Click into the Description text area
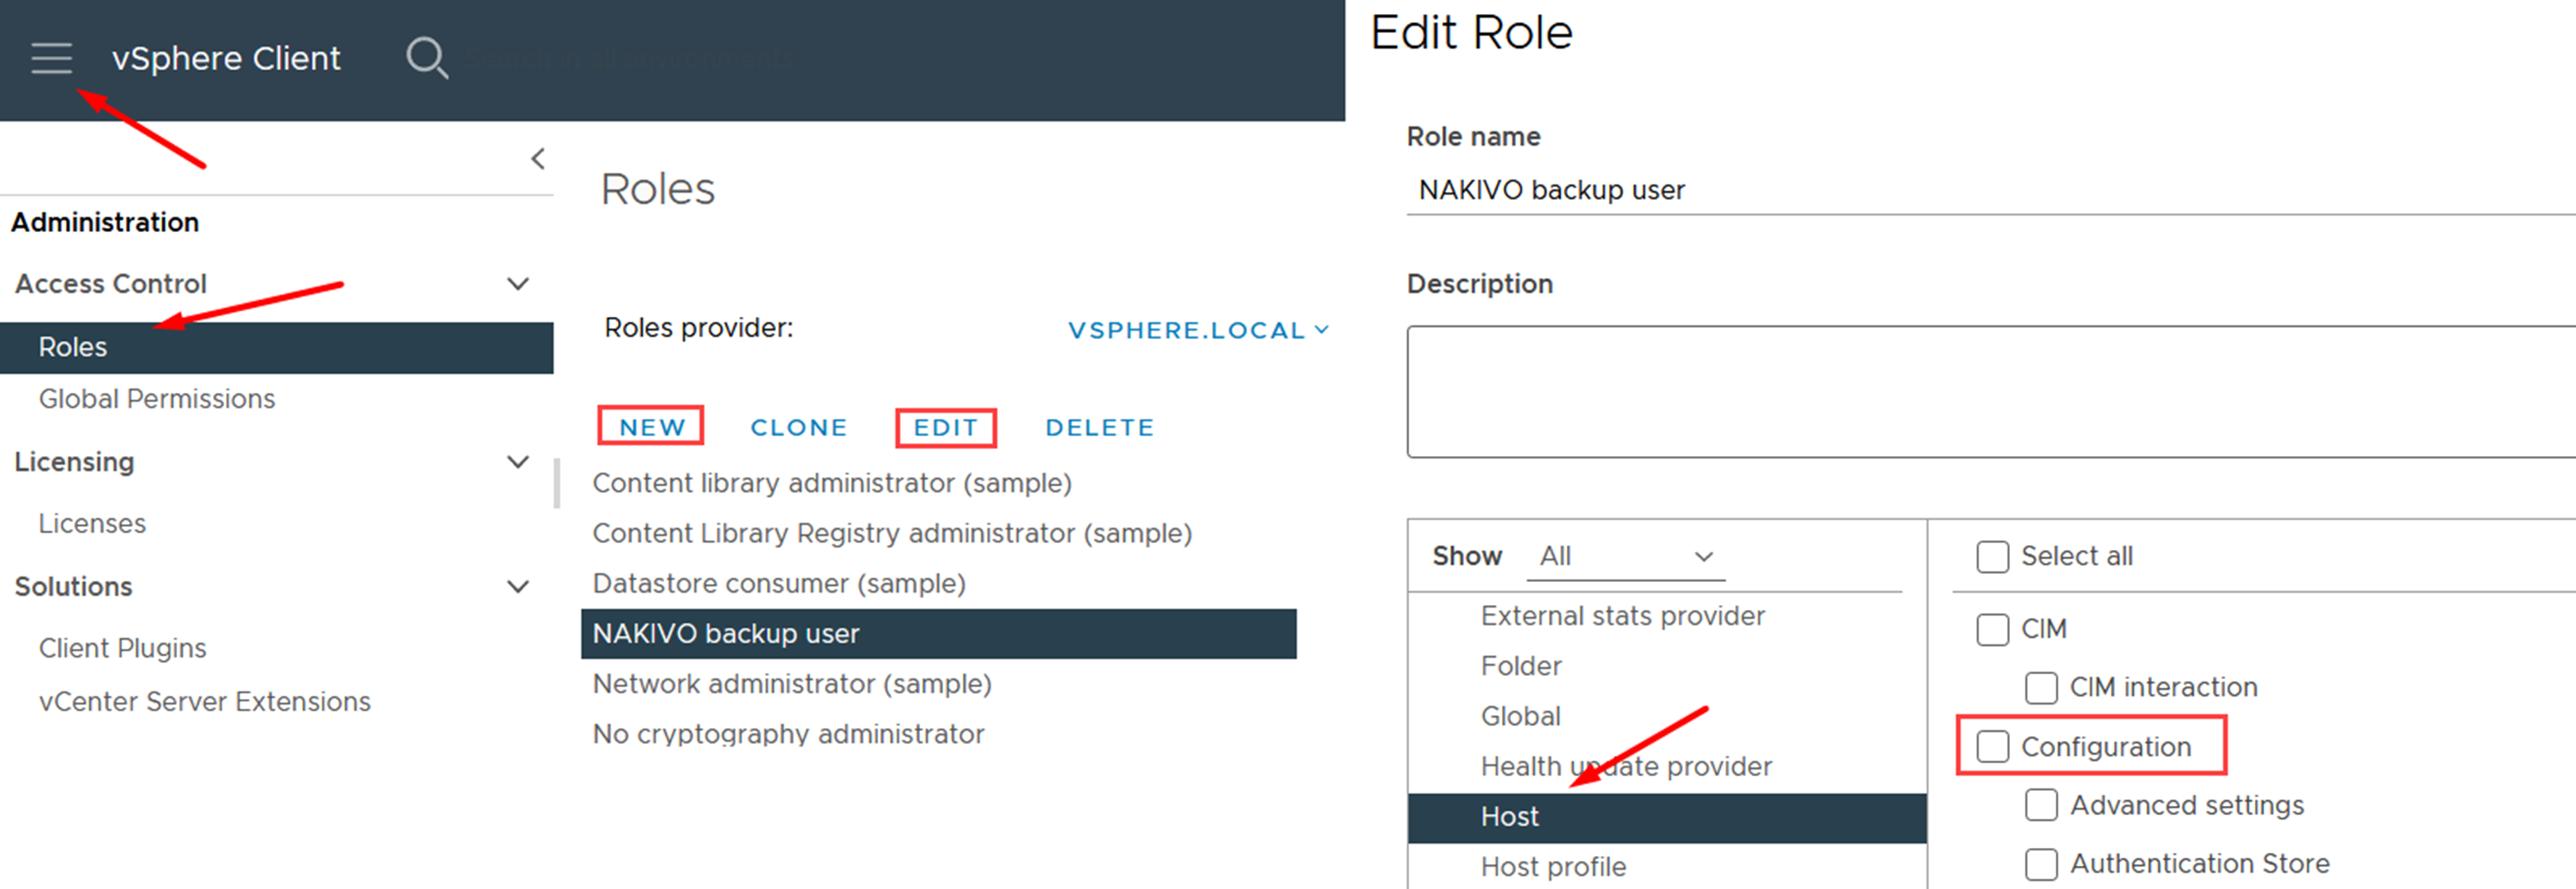 pos(1990,392)
